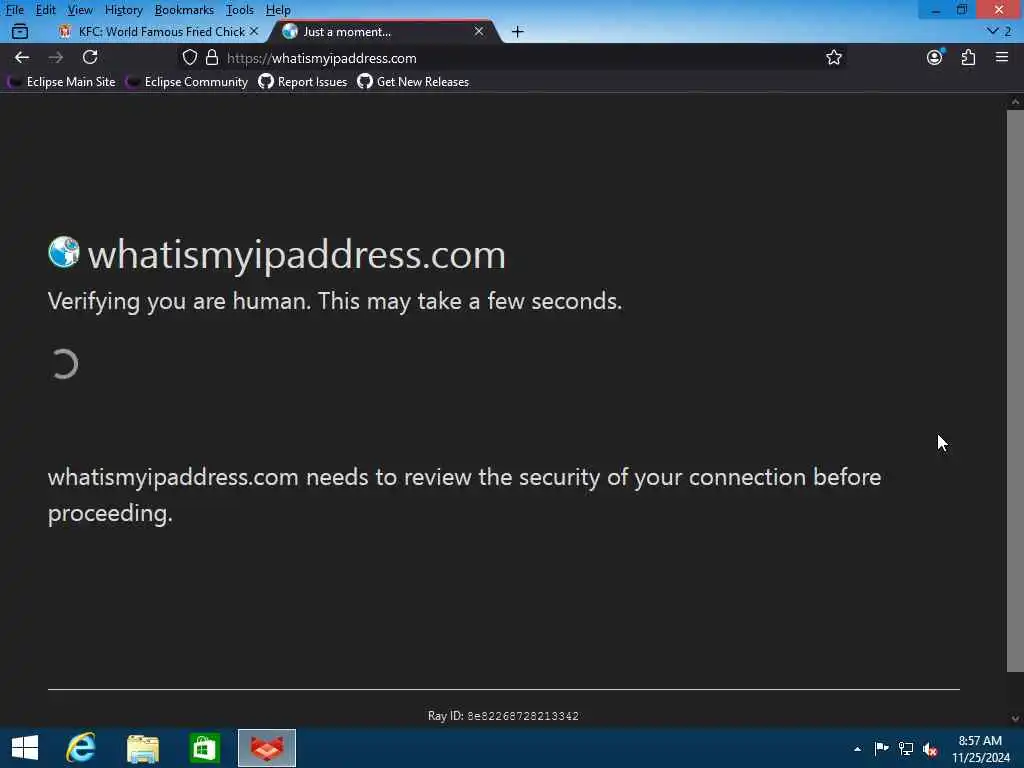
Task: Show hidden system tray icons
Action: coord(857,749)
